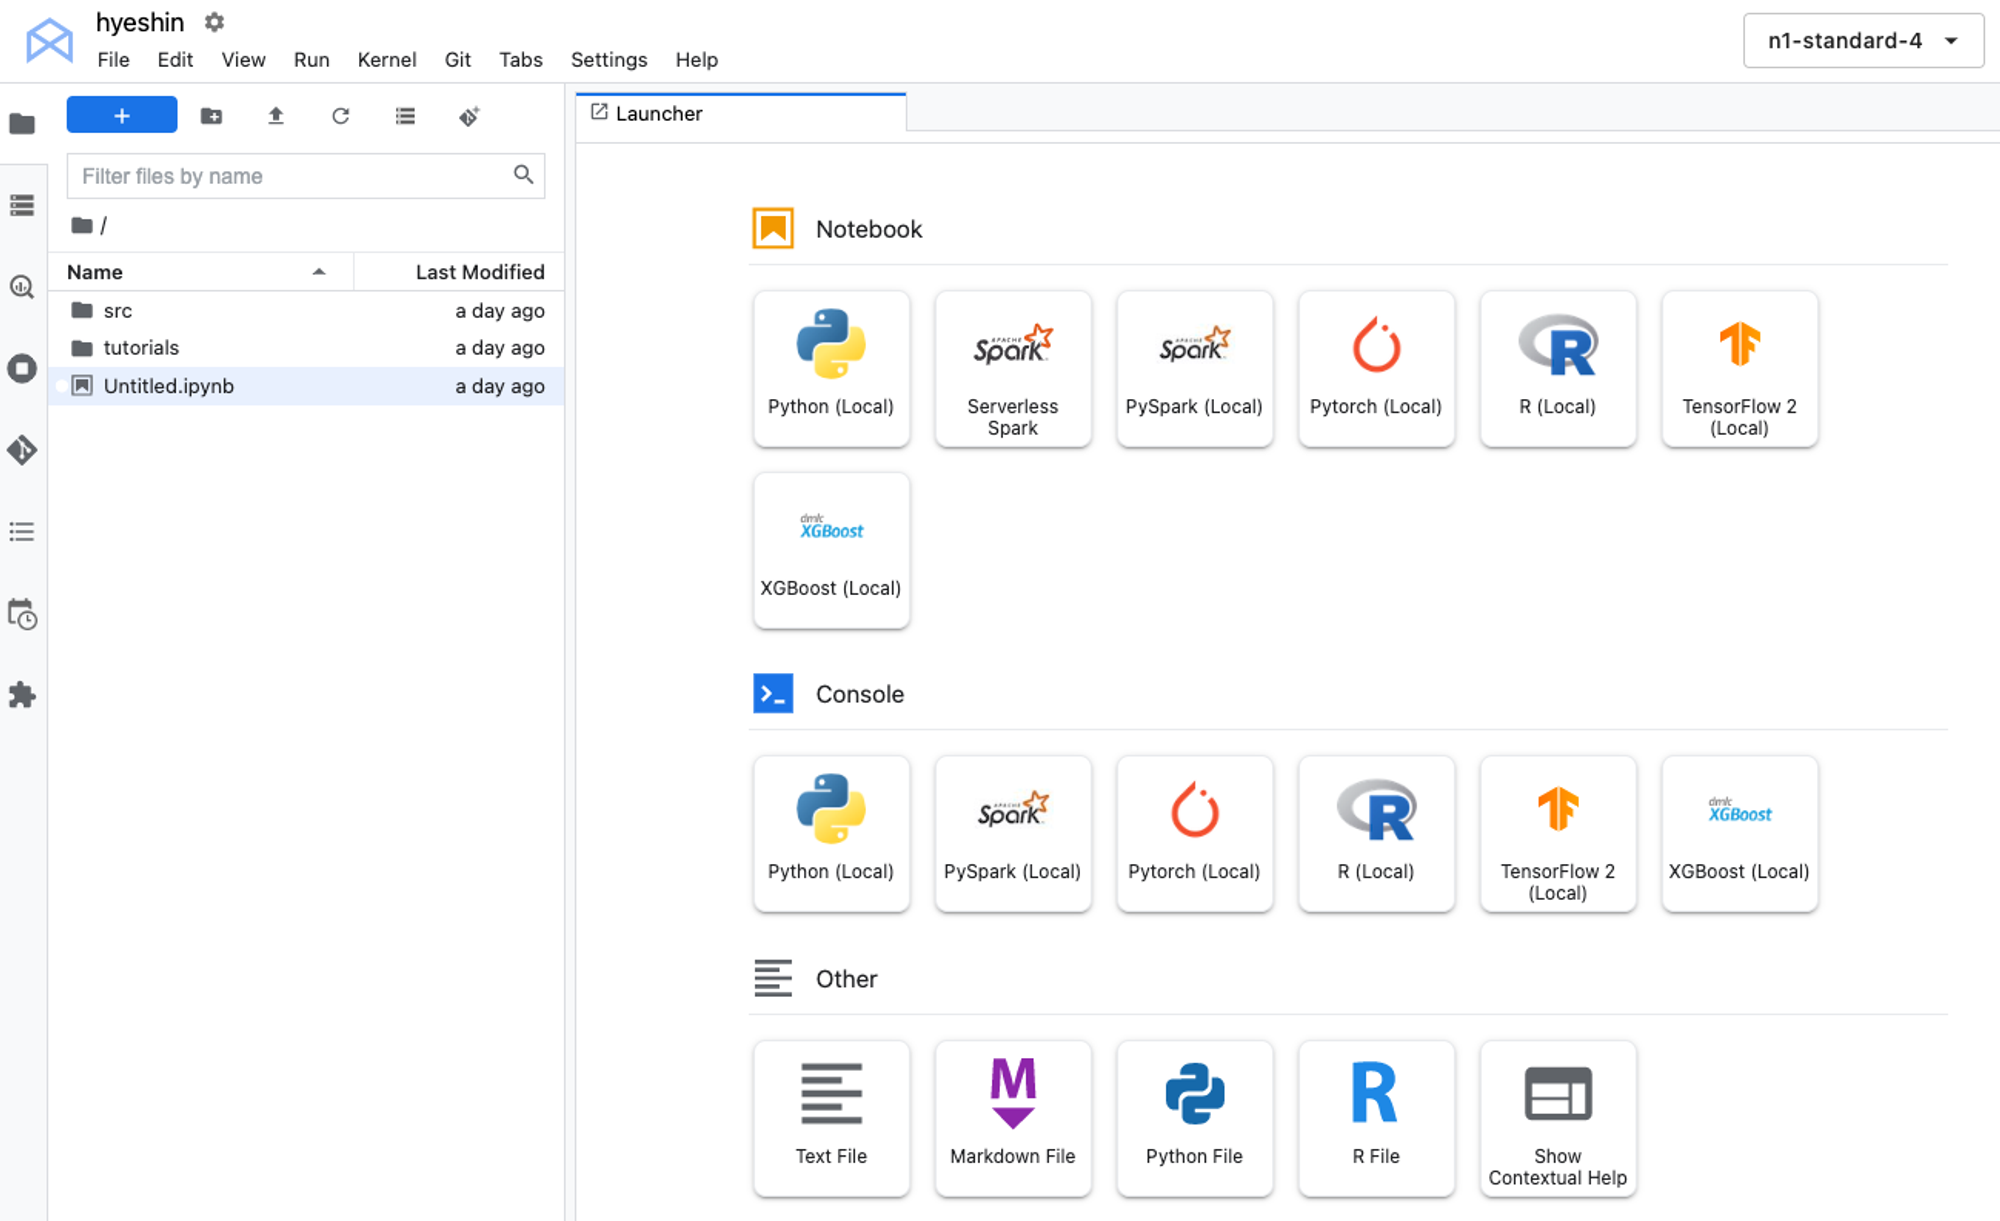Click the Git clone toolbar icon
The image size is (2000, 1221).
(x=469, y=116)
